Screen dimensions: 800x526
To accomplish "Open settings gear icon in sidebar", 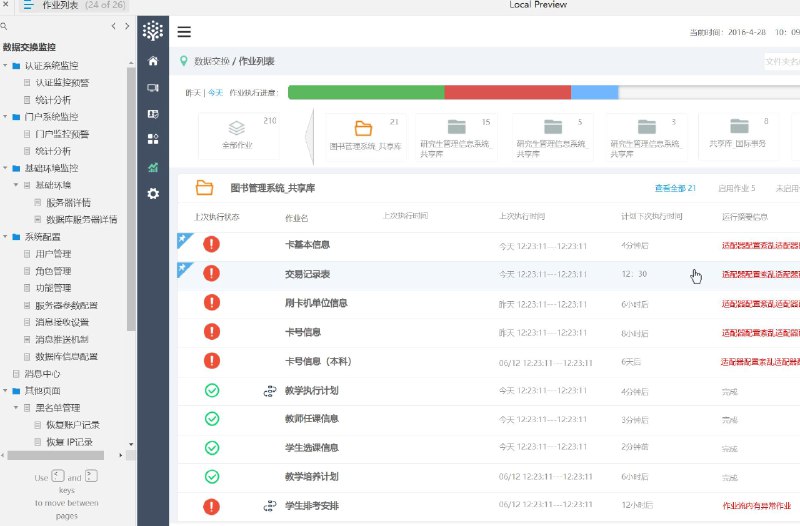I will pos(153,194).
